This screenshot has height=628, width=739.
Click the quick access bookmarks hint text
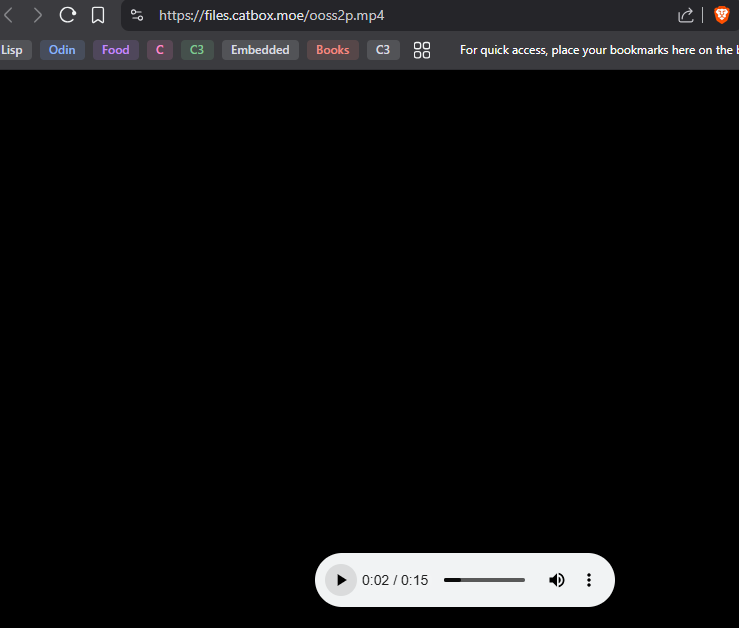599,50
